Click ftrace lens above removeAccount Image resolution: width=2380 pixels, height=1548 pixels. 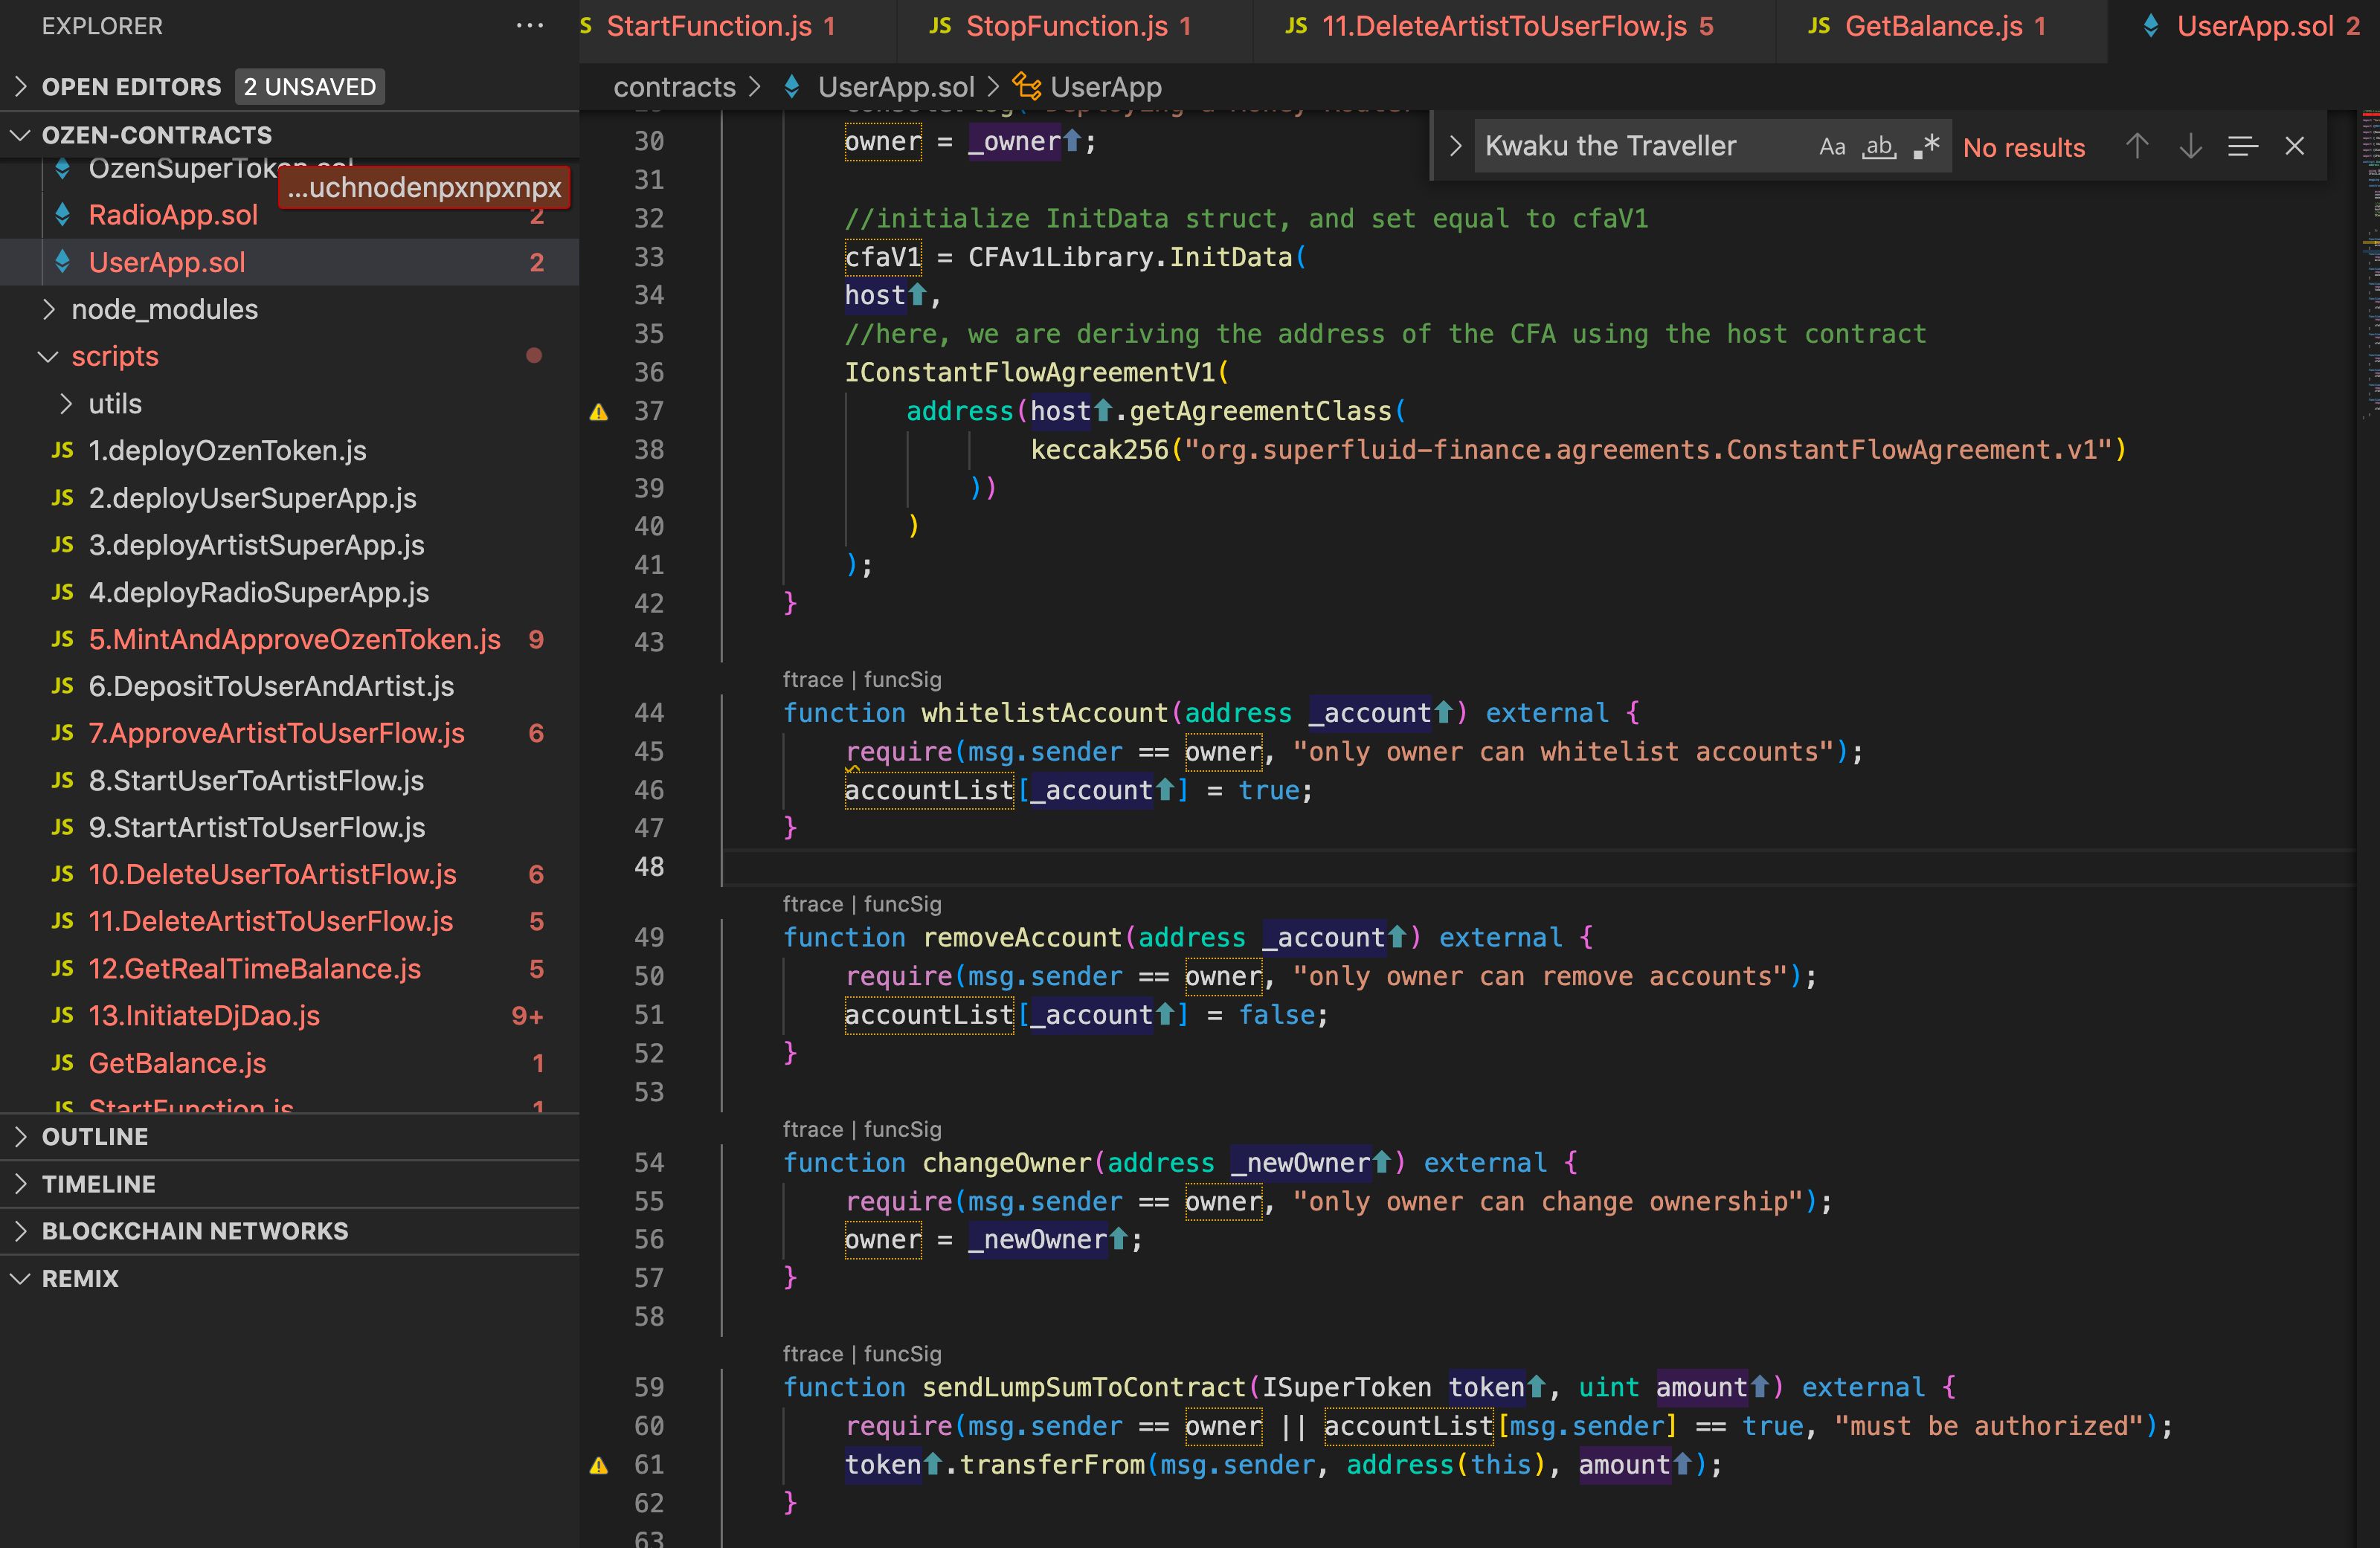pos(812,904)
